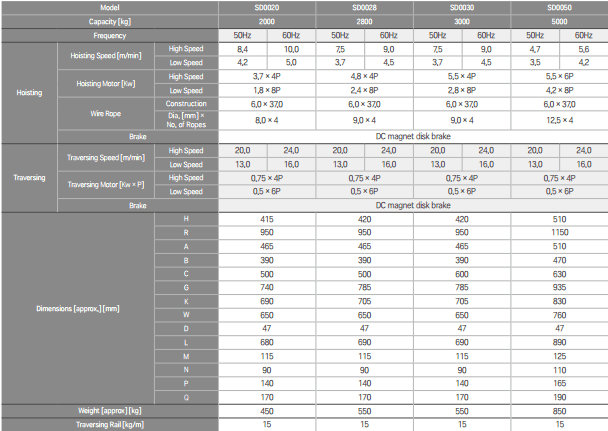Click SD0020 K dimension value 690
608x431 pixels.
point(267,302)
